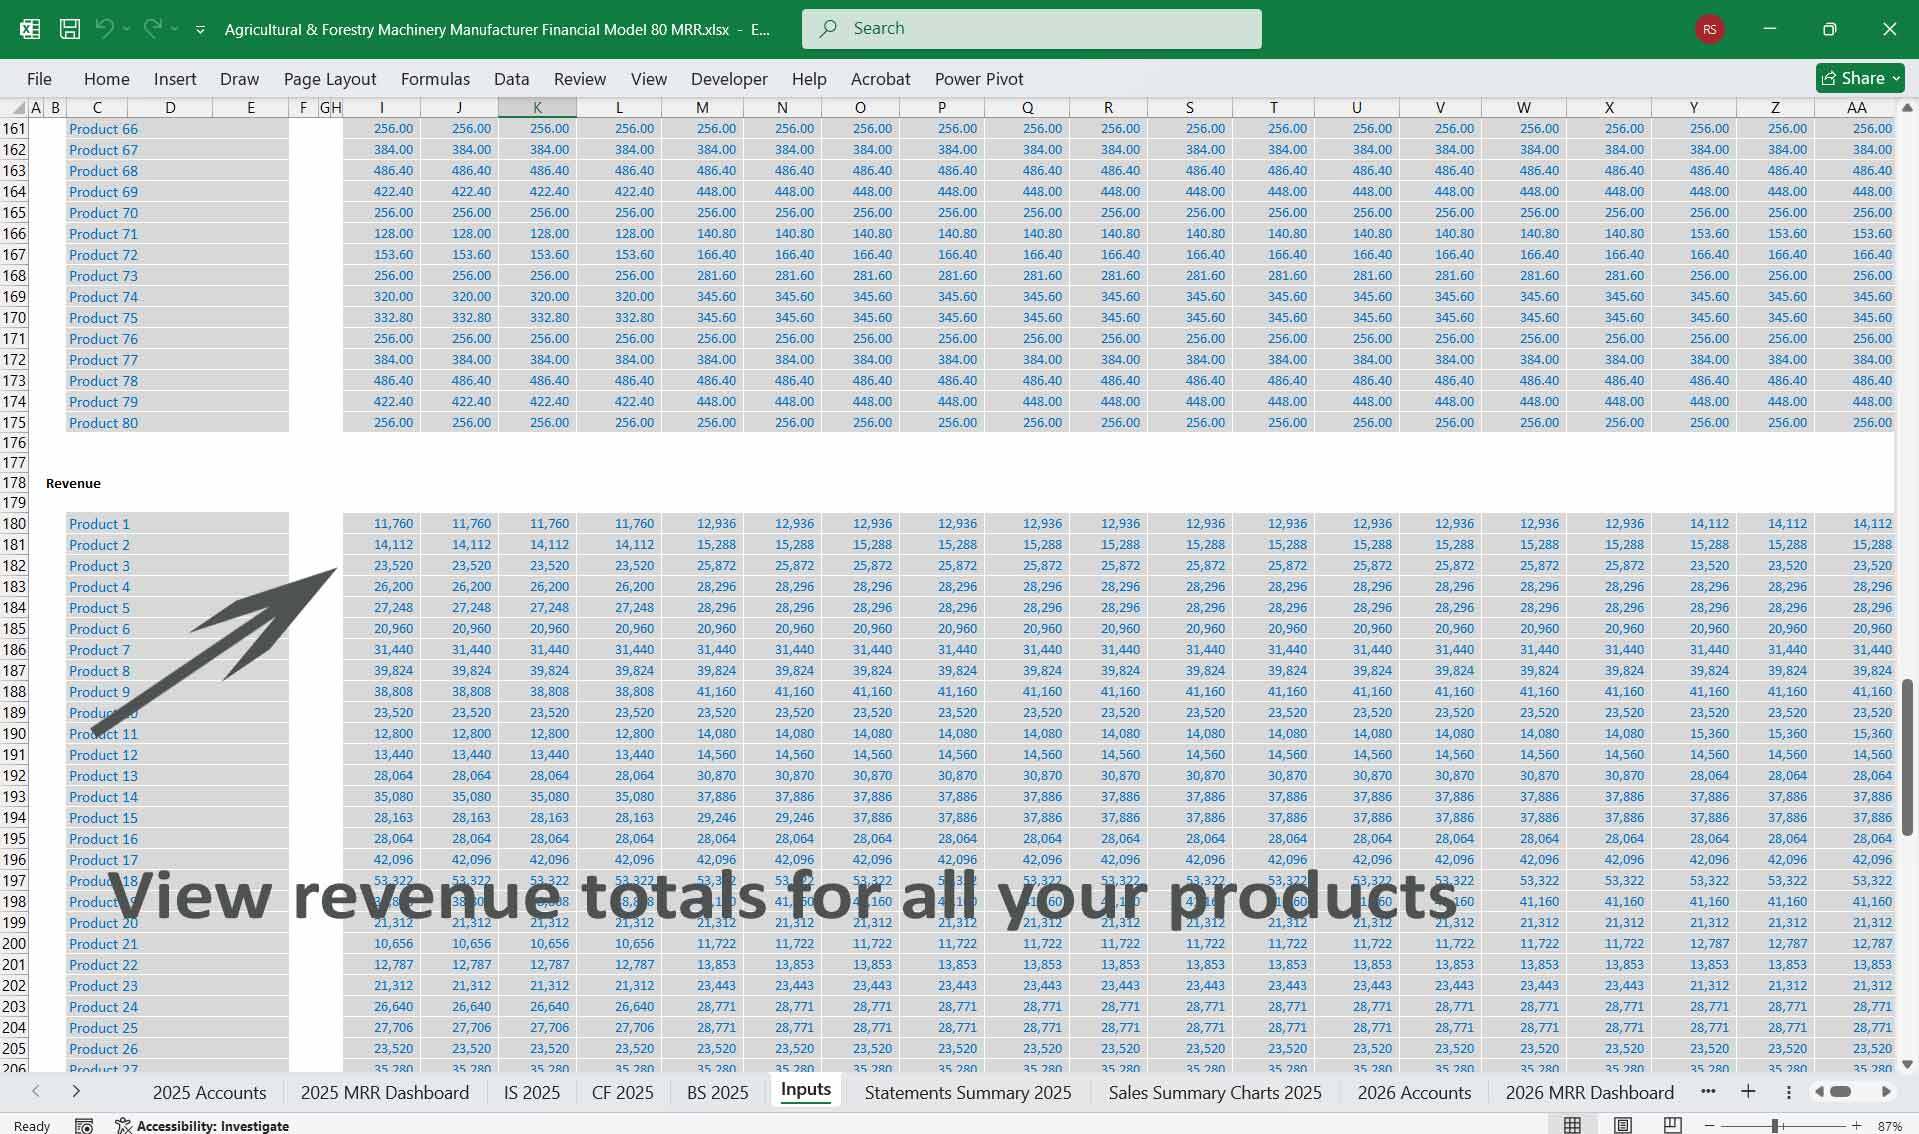This screenshot has width=1919, height=1134.
Task: Open the Page Layout ribbon tab
Action: coord(330,79)
